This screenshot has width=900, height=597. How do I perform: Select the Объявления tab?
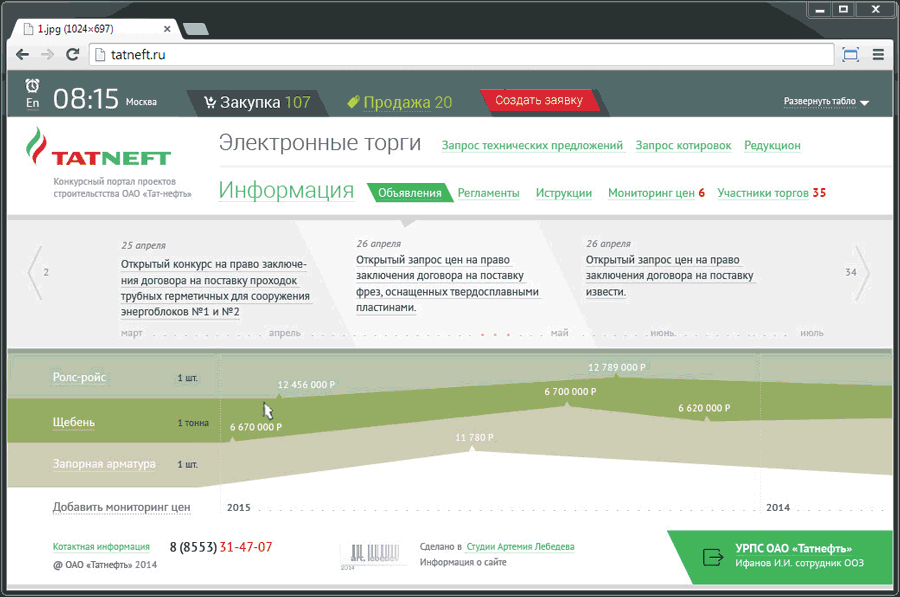click(409, 193)
